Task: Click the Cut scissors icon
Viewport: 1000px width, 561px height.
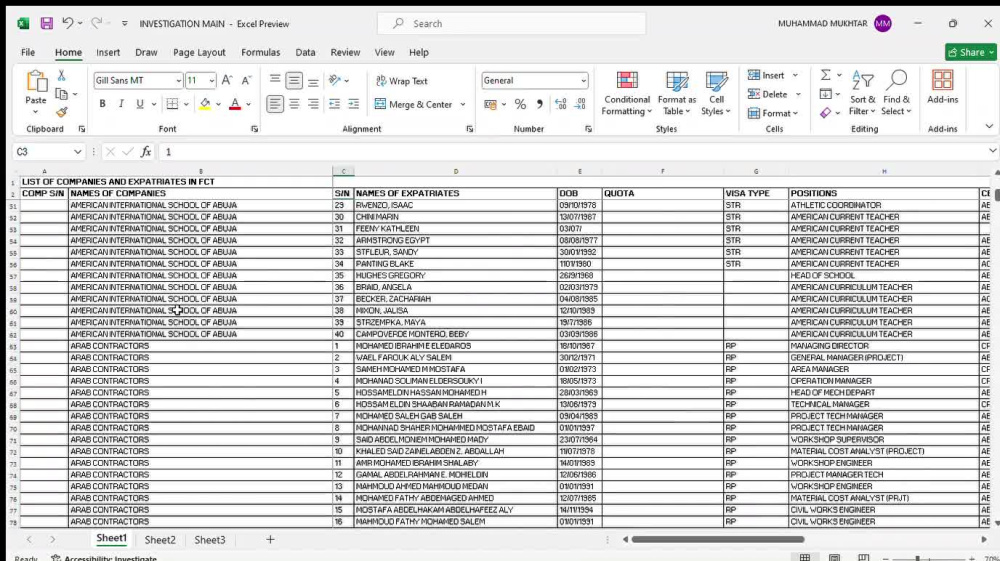Action: point(61,75)
